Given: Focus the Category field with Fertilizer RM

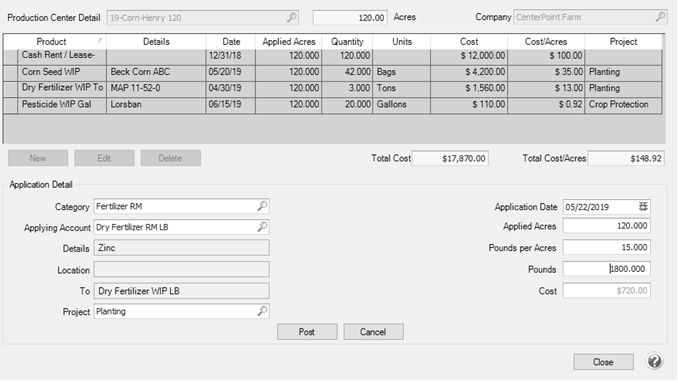Looking at the screenshot, I should coord(182,206).
